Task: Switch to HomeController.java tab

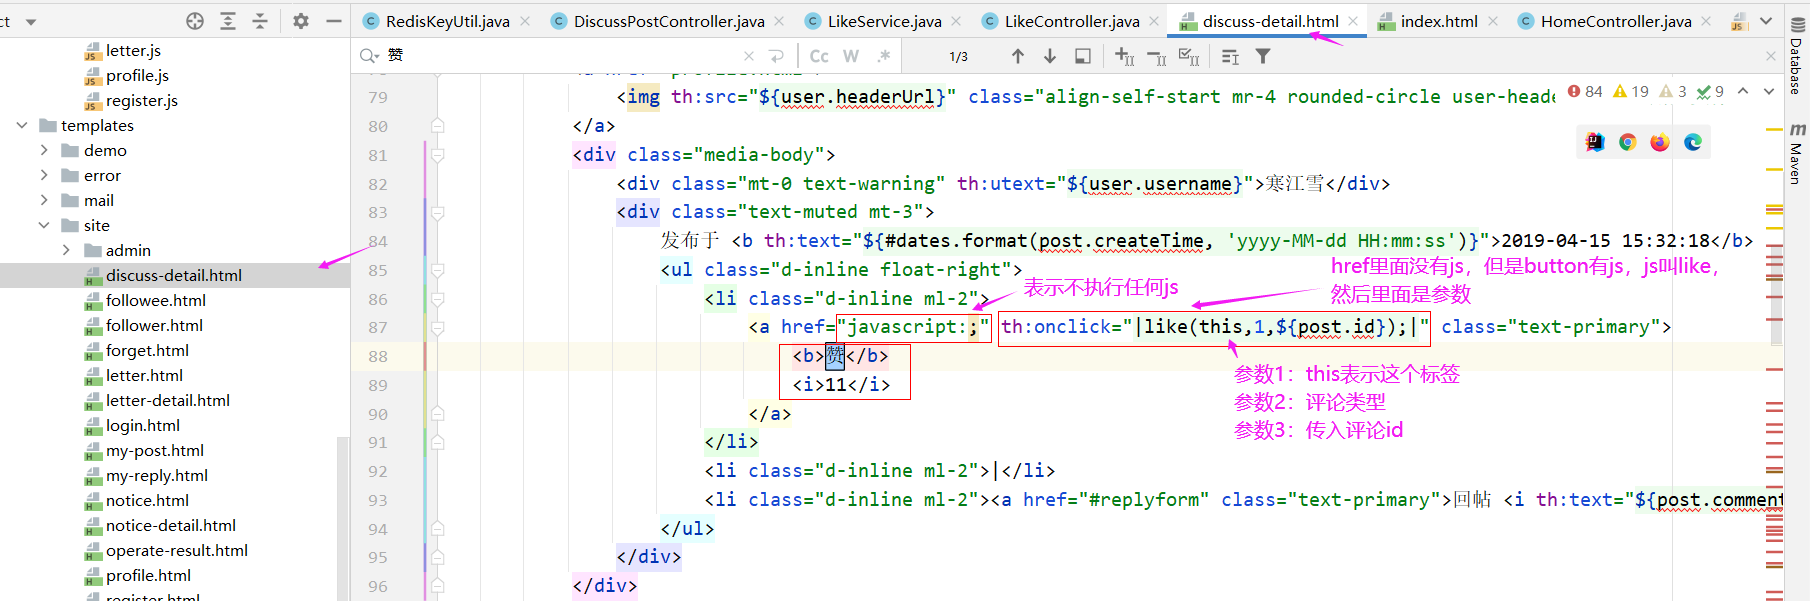Action: [x=1616, y=21]
